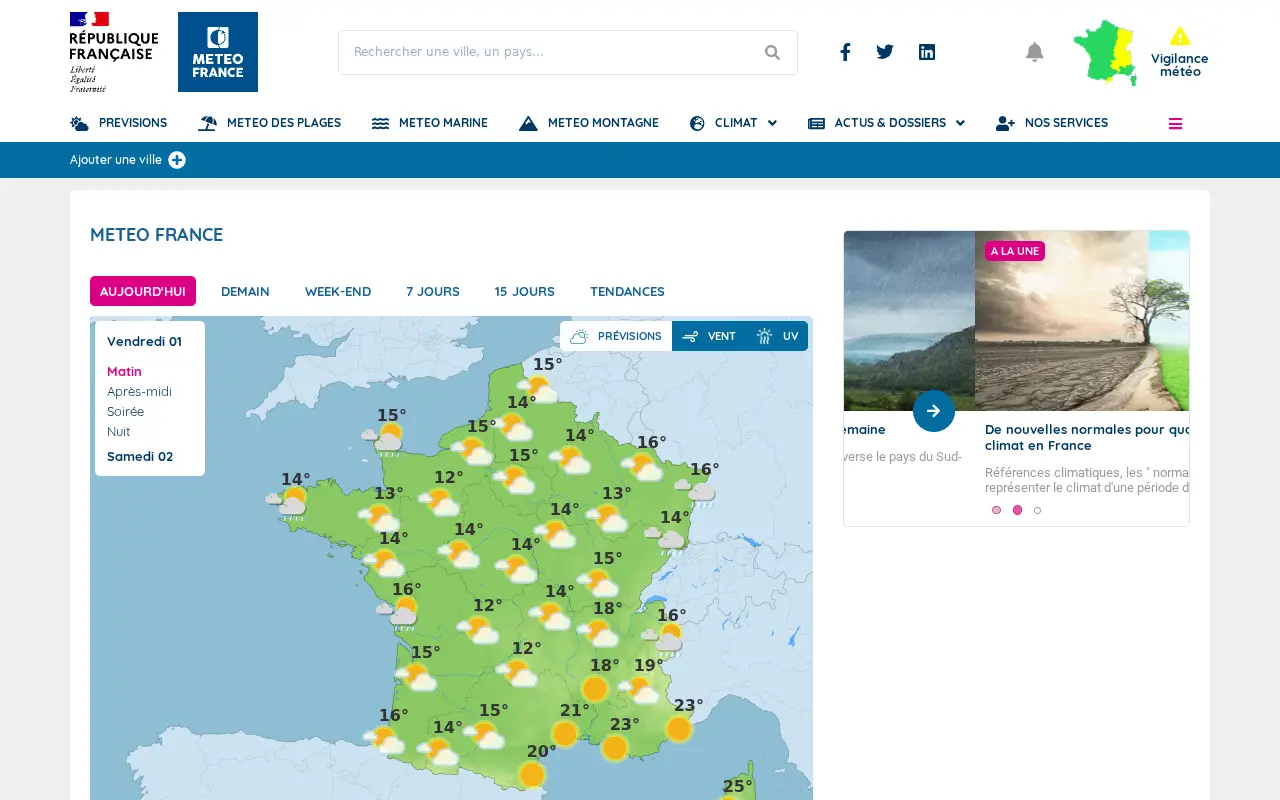1280x800 pixels.
Task: Open the Twitter social link
Action: [885, 52]
